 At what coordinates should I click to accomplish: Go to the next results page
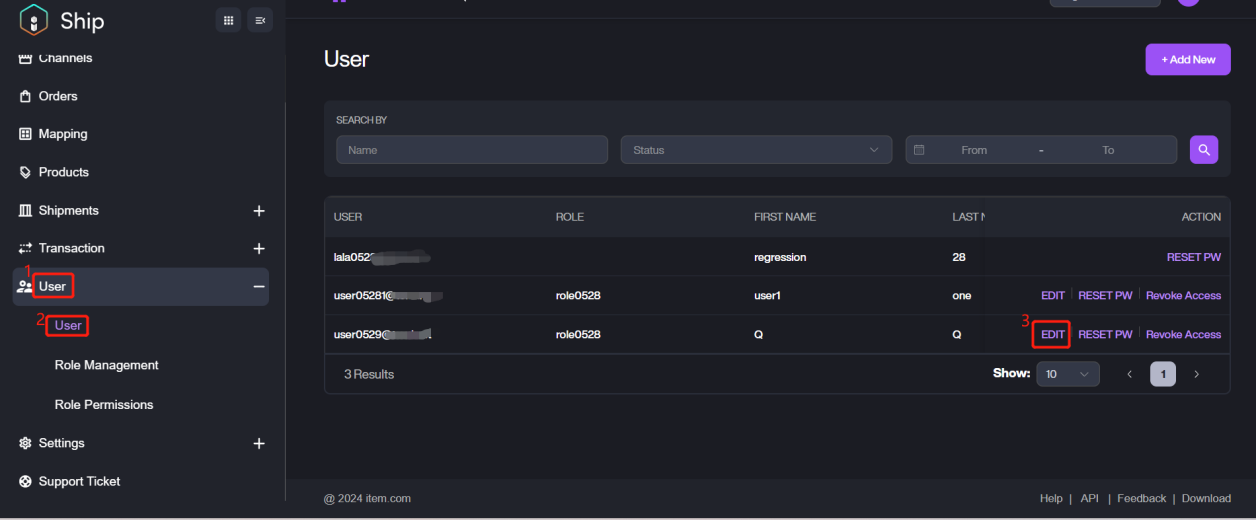tap(1196, 374)
